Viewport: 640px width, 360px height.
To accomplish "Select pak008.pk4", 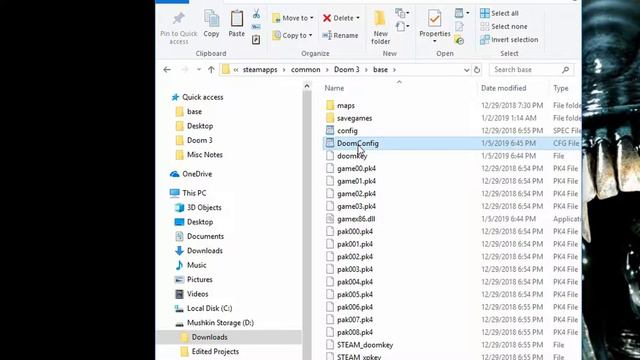I will click(x=355, y=332).
